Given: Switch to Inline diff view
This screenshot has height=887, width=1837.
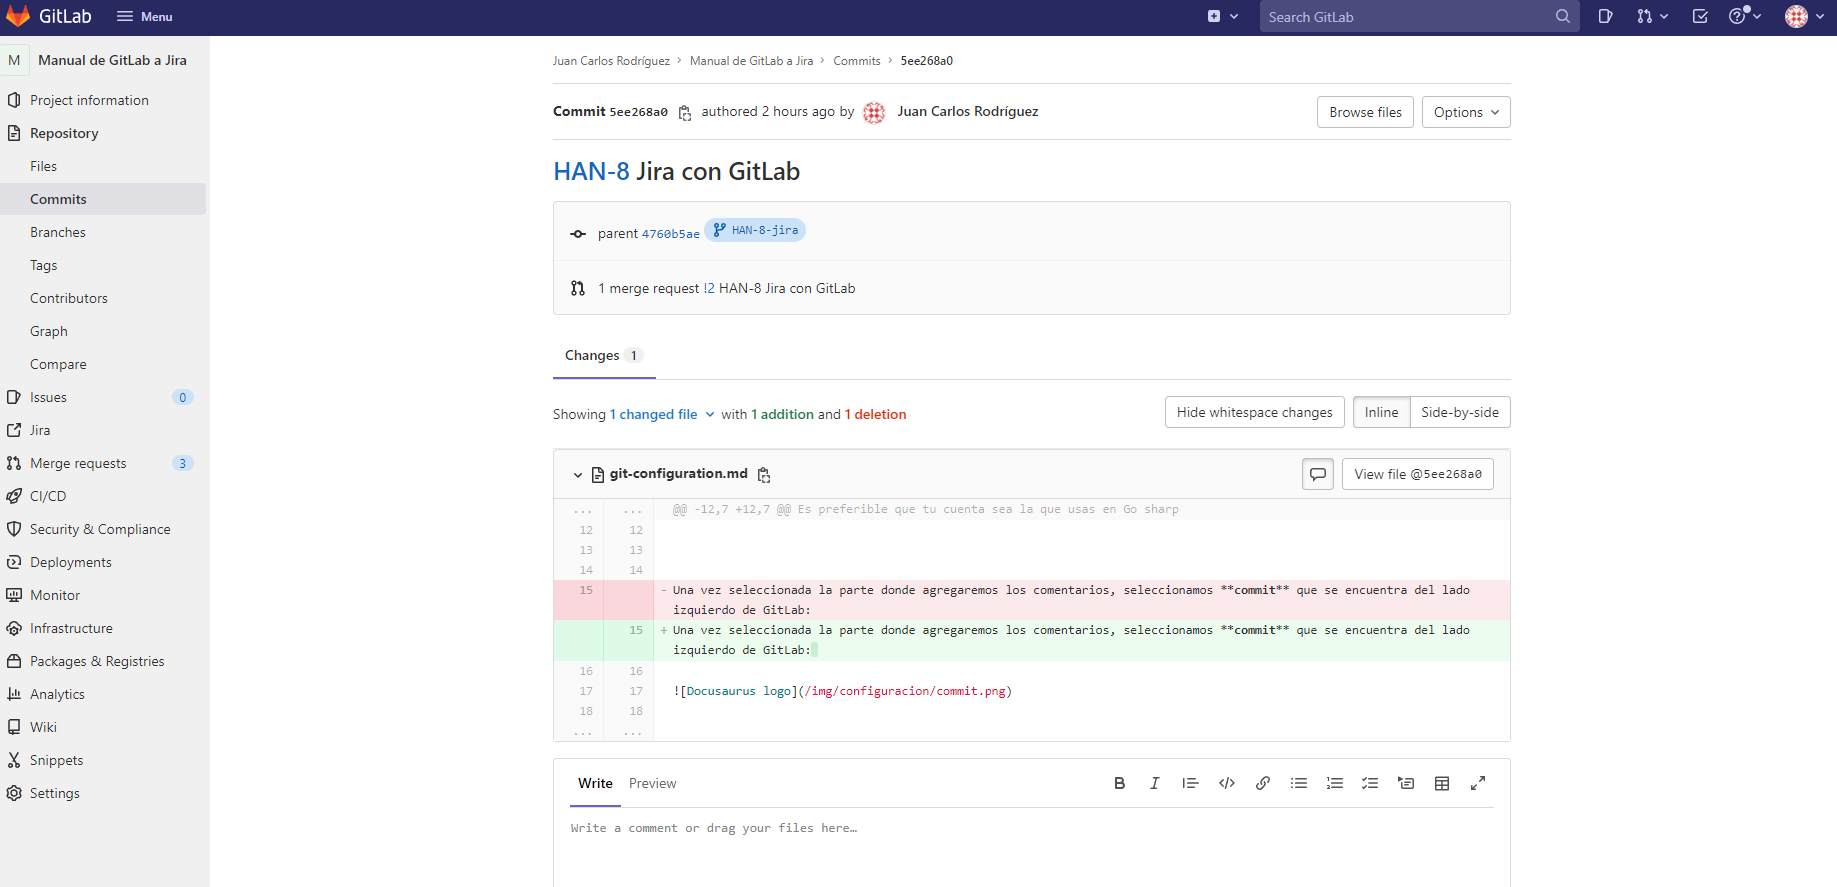Looking at the screenshot, I should 1381,412.
